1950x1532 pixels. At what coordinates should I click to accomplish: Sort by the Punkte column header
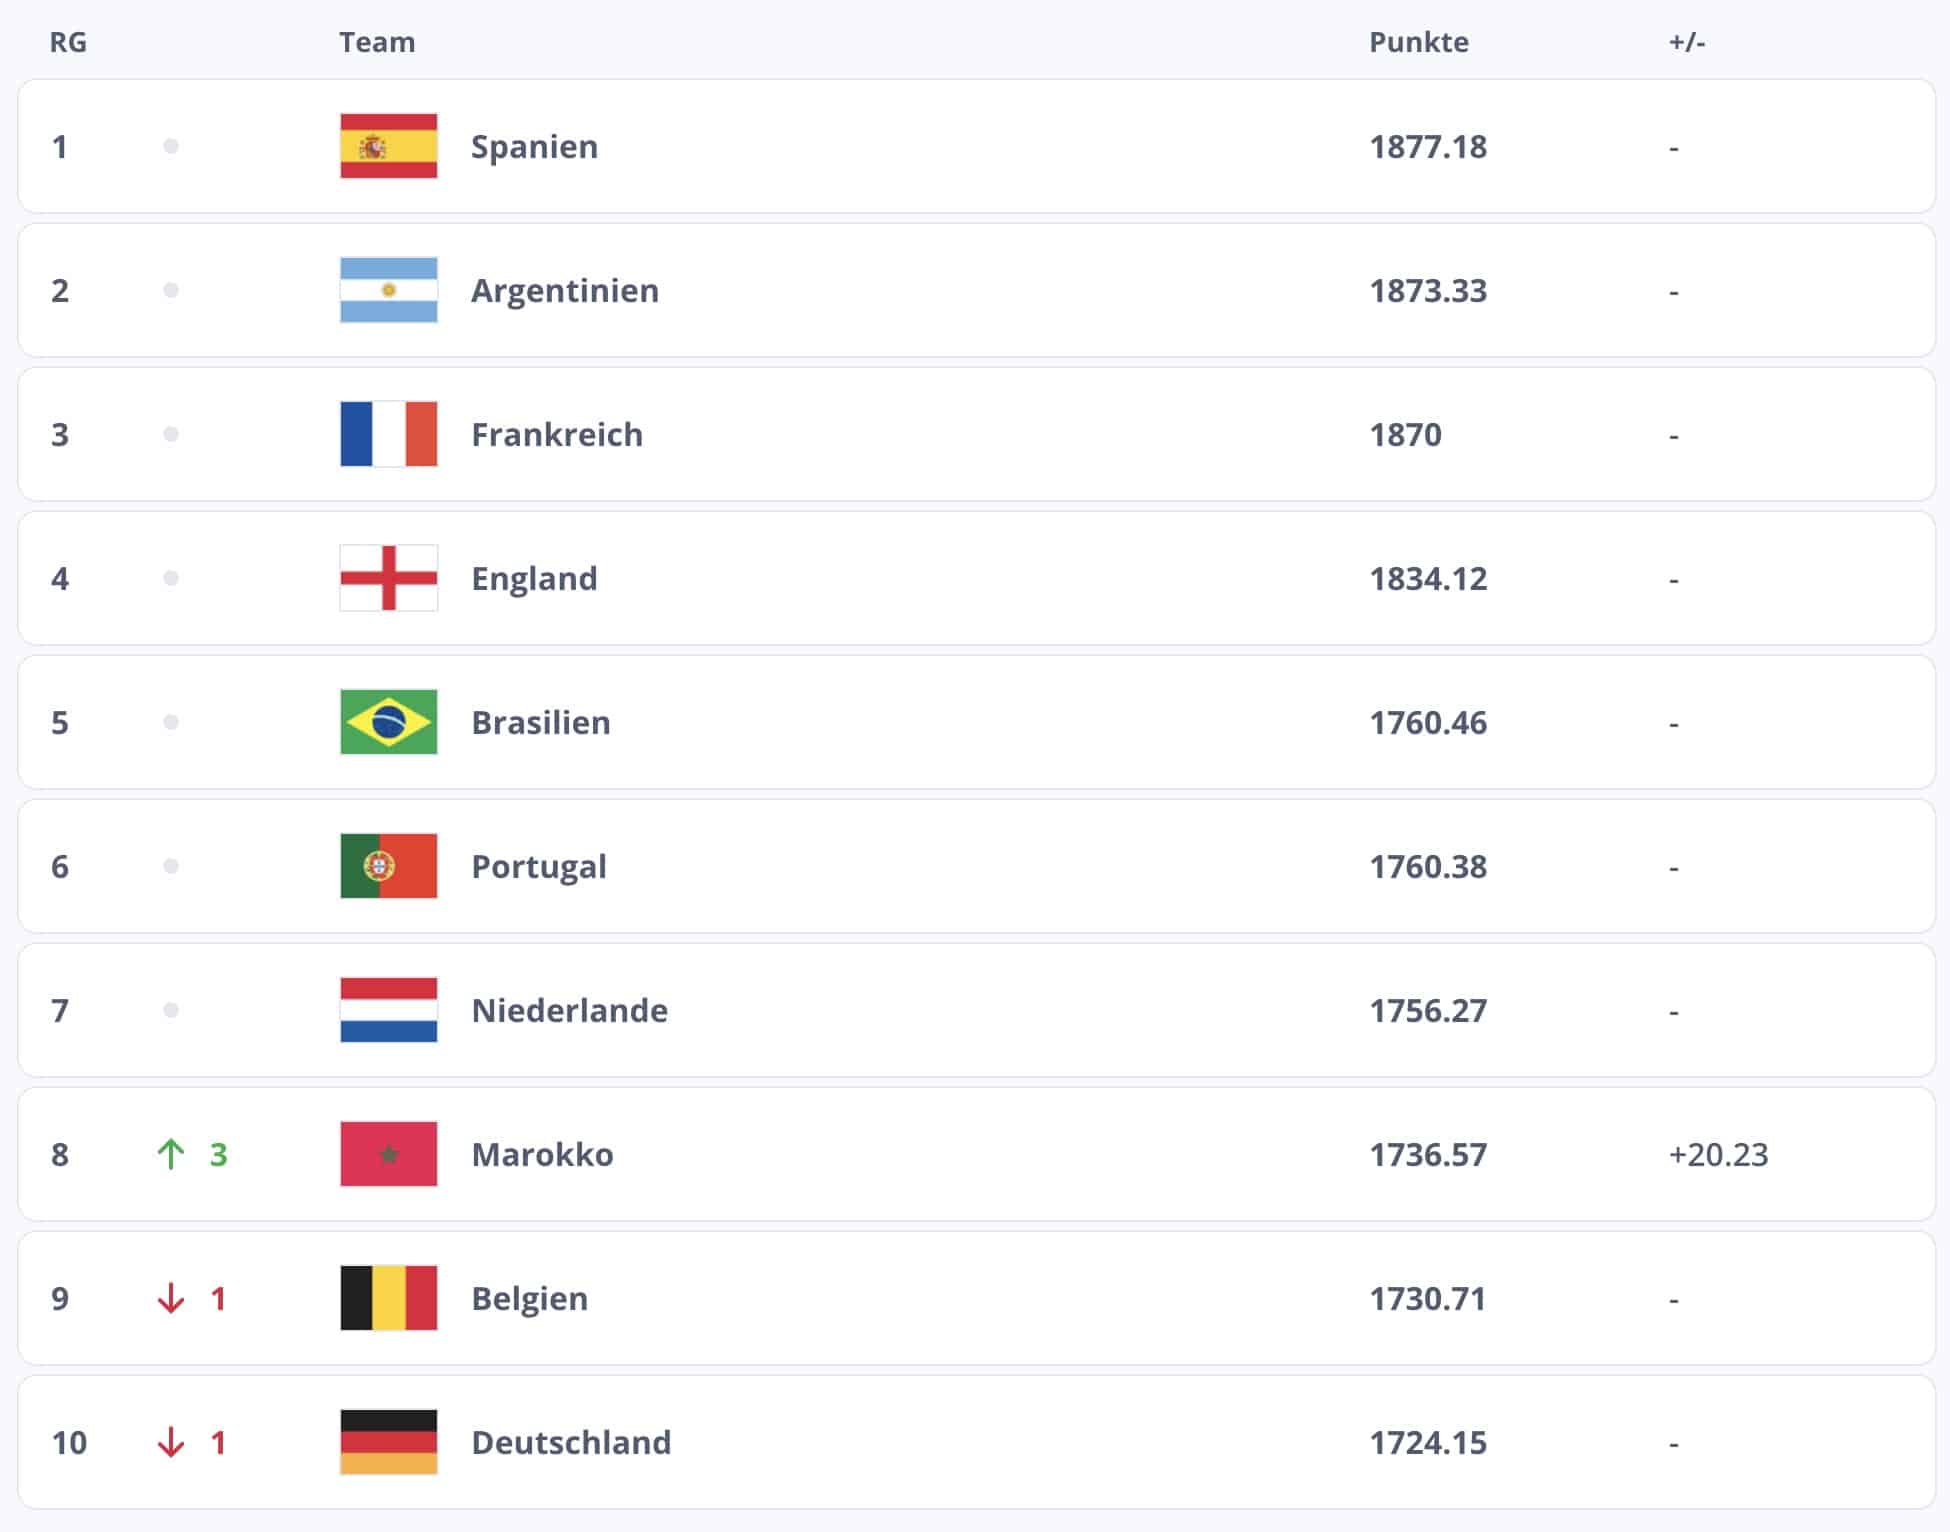(1418, 42)
